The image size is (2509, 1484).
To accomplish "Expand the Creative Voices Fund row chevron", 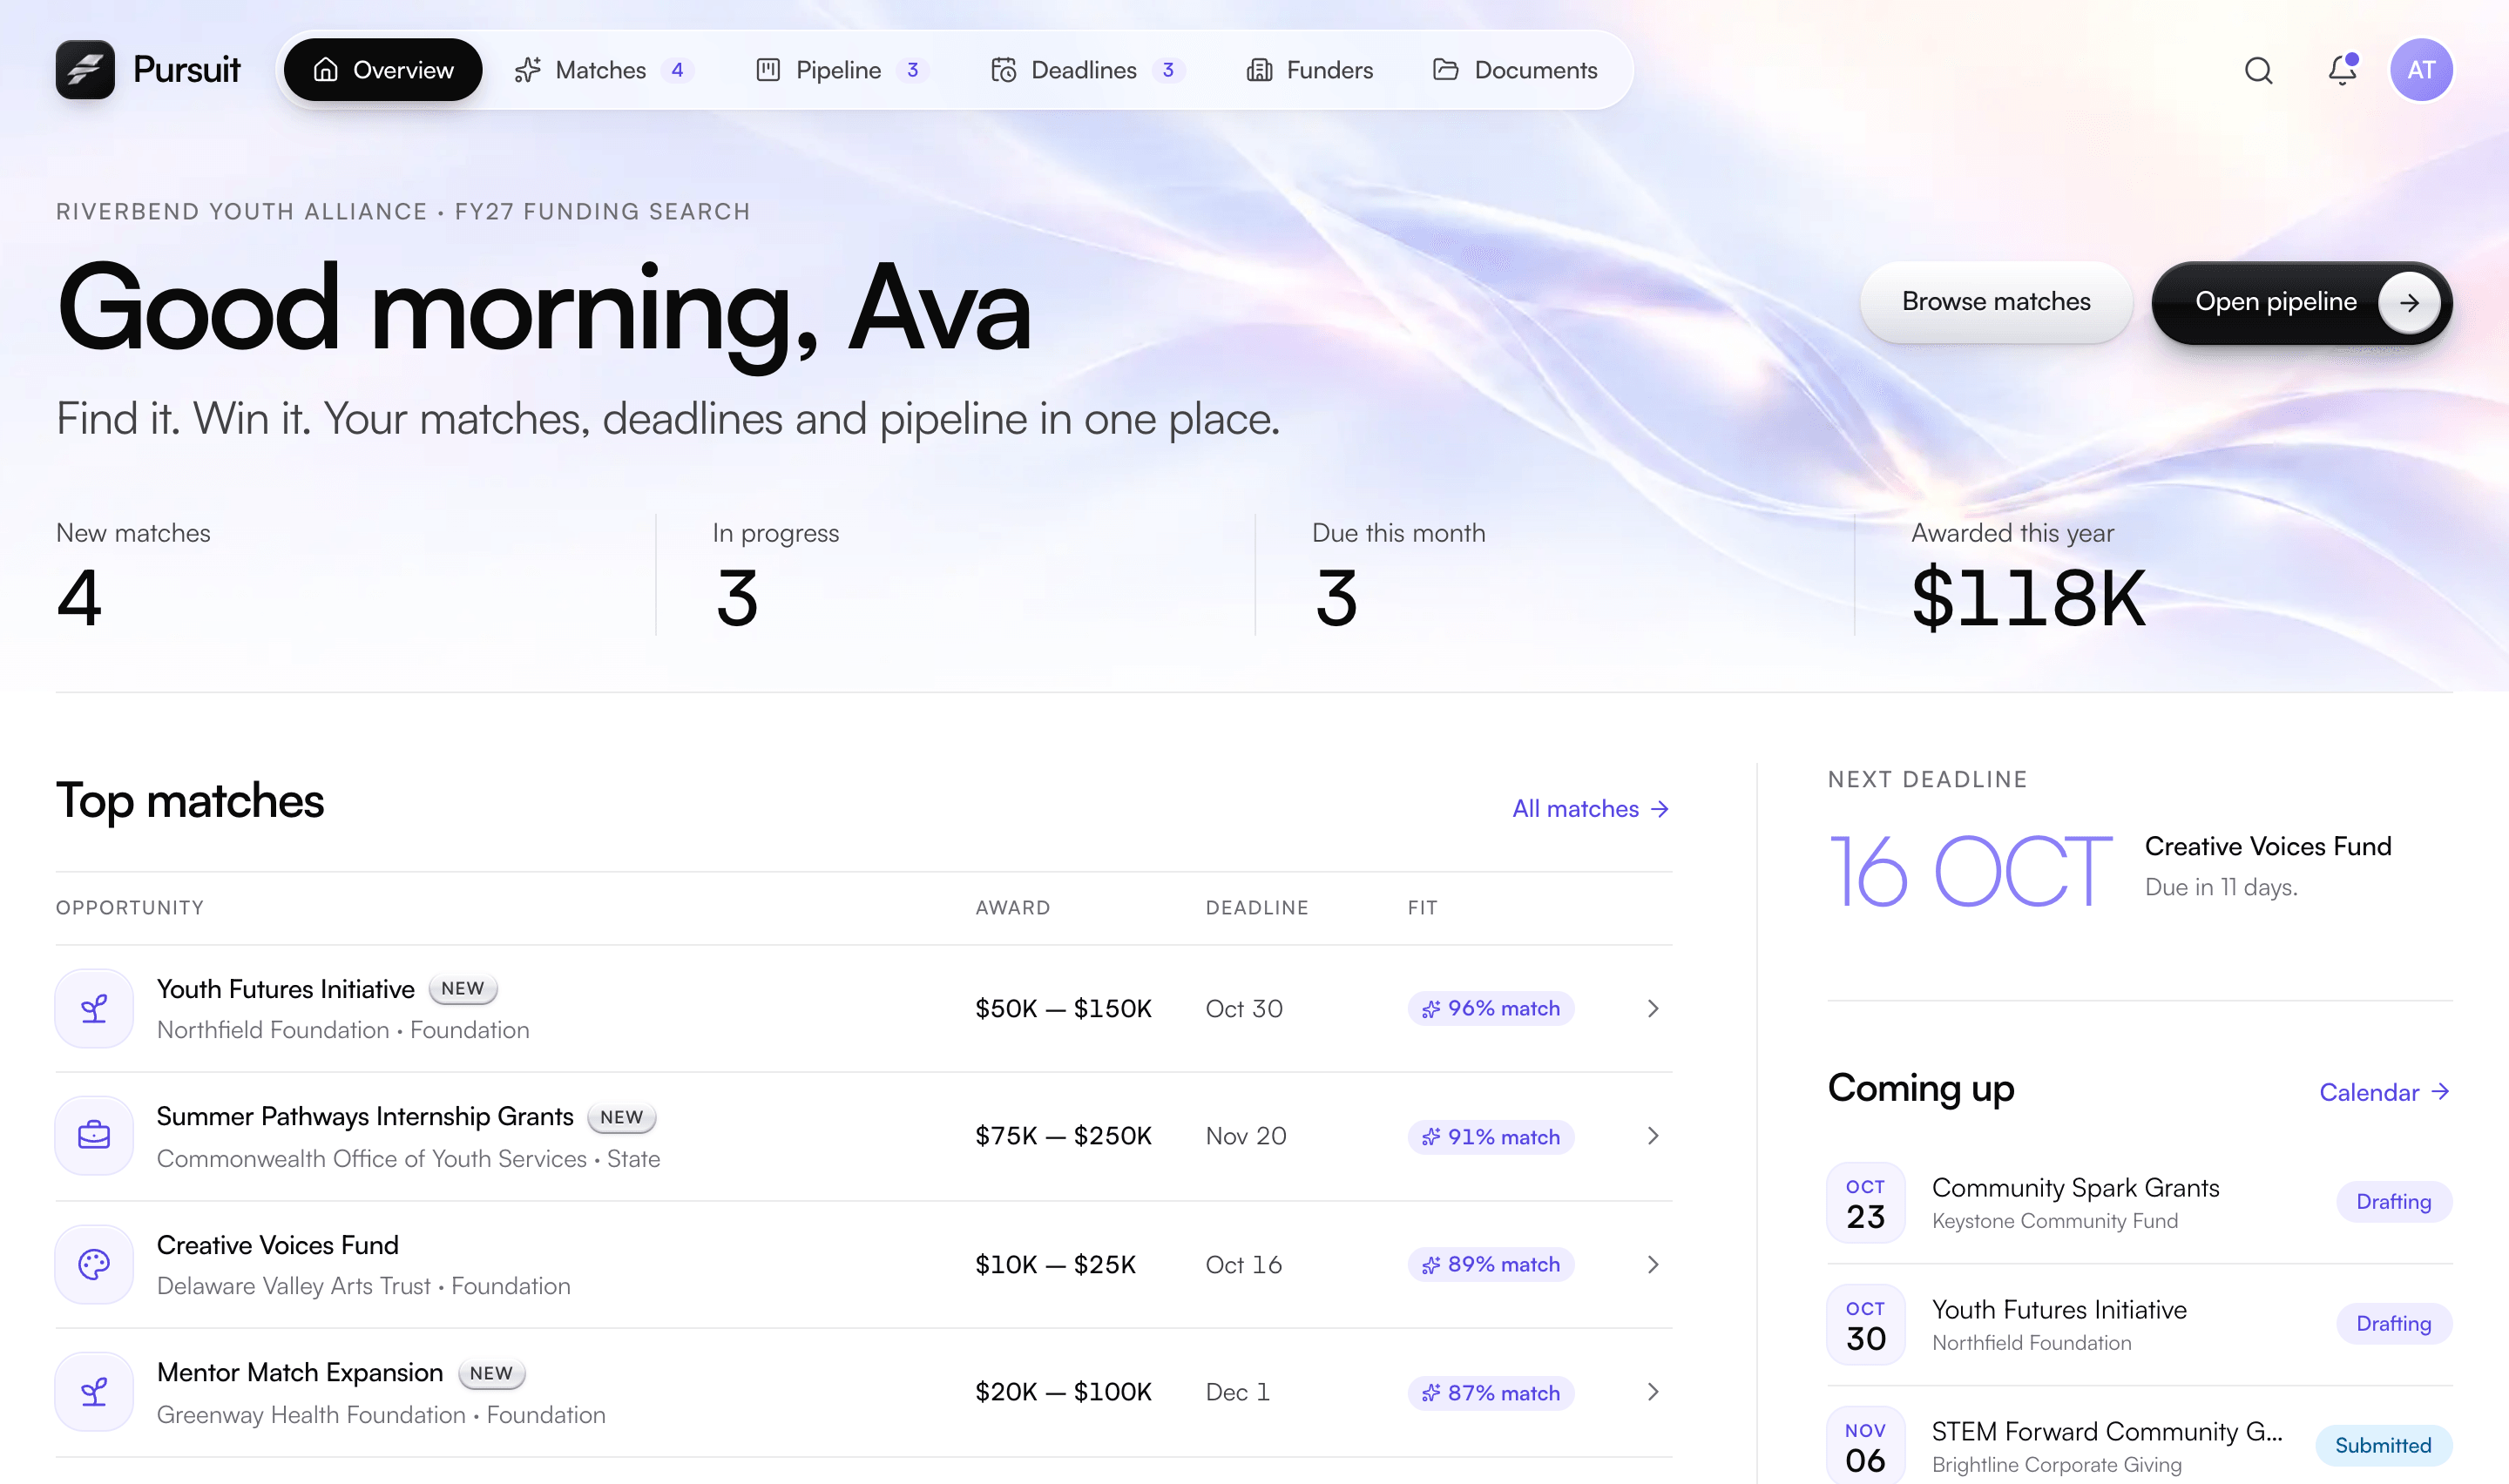I will pos(1653,1264).
